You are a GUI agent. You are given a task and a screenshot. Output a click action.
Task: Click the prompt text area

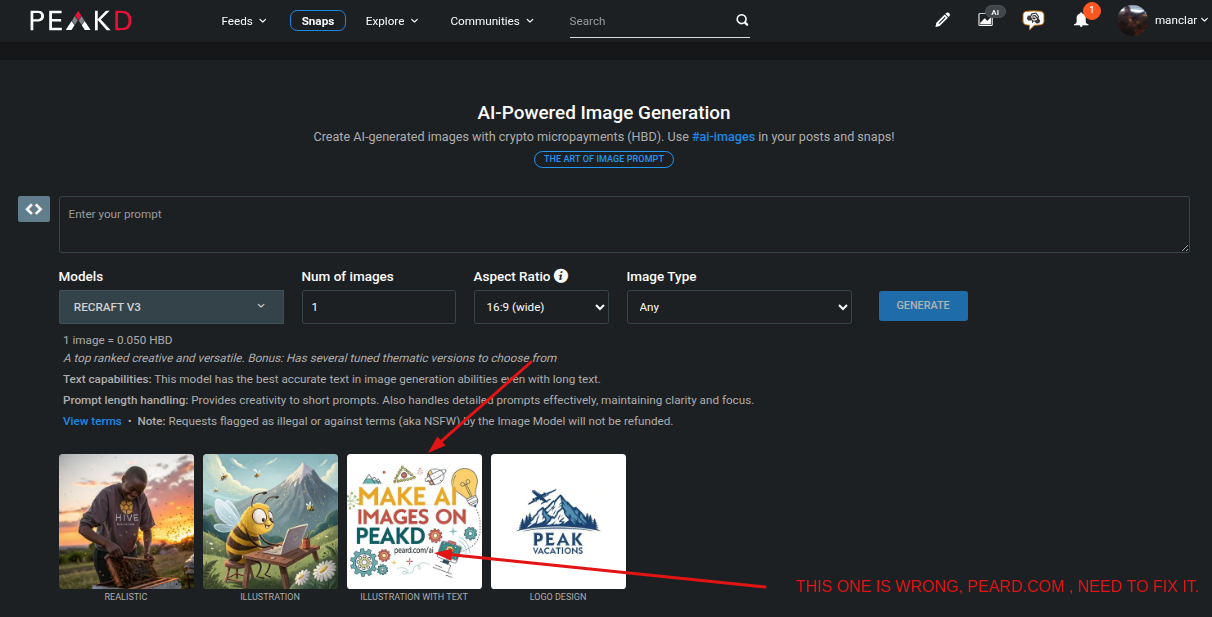click(x=624, y=224)
